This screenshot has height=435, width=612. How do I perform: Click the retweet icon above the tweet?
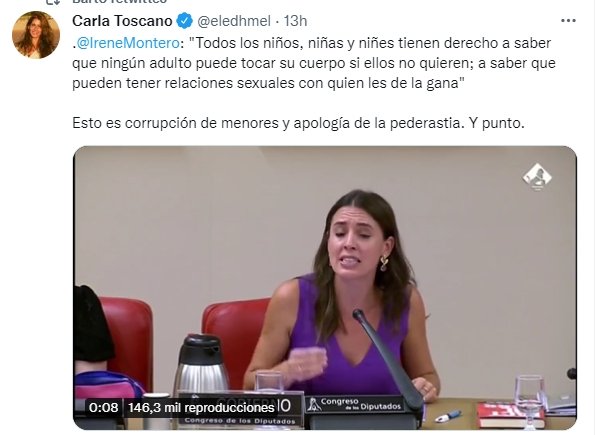pos(53,2)
